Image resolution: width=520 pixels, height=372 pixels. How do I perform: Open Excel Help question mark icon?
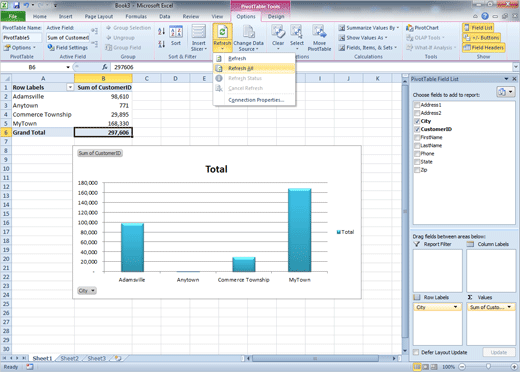(x=485, y=16)
